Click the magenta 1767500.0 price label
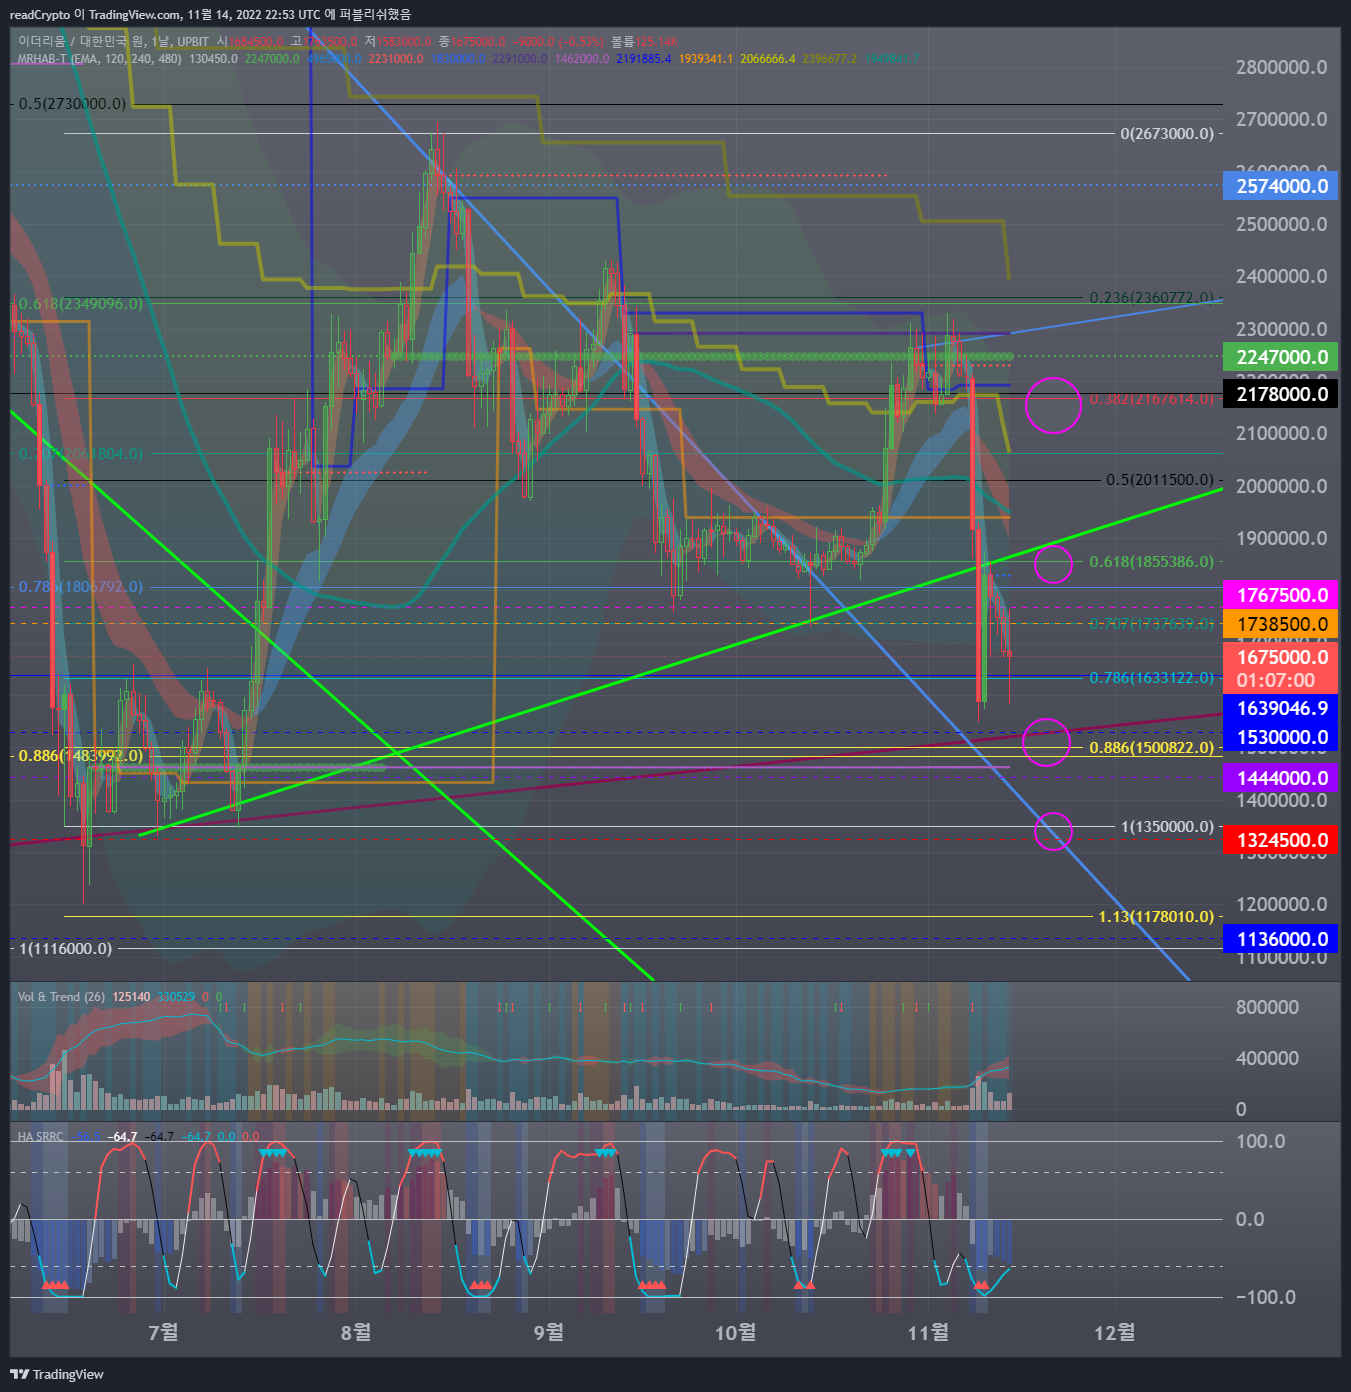Image resolution: width=1351 pixels, height=1392 pixels. click(1281, 595)
